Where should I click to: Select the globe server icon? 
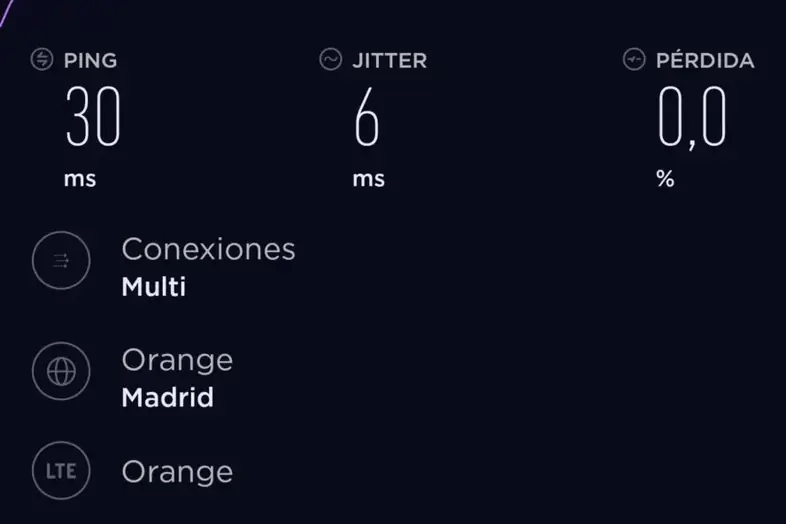(x=61, y=371)
